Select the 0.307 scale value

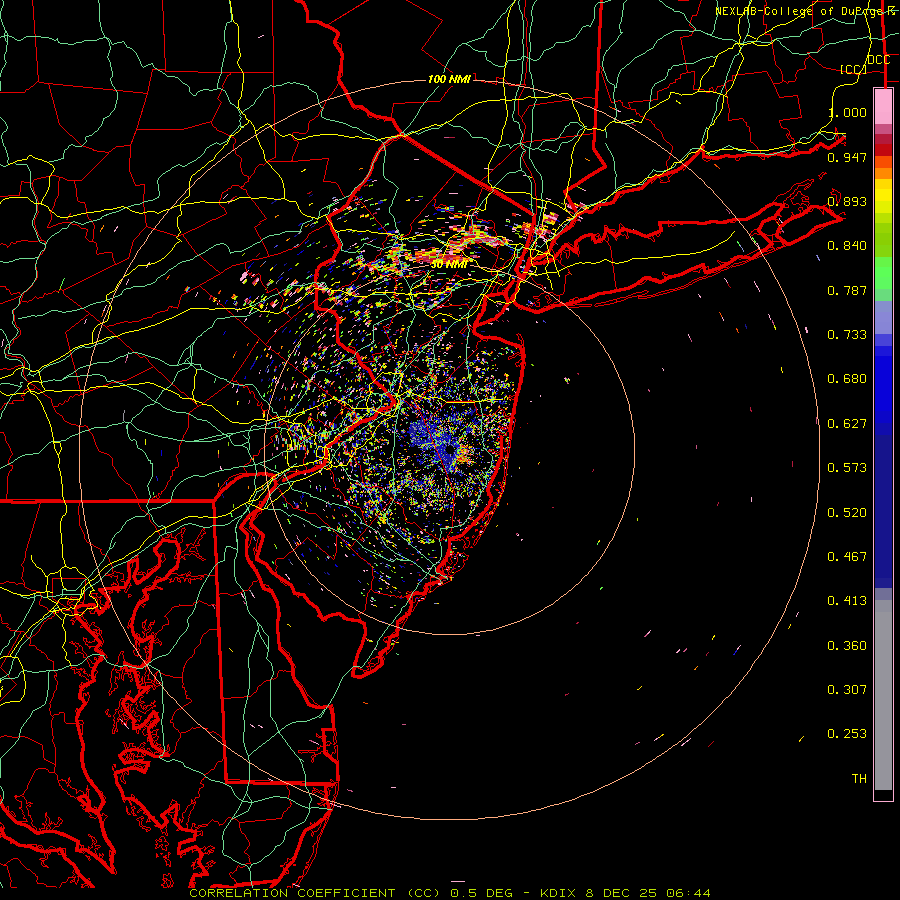click(847, 690)
